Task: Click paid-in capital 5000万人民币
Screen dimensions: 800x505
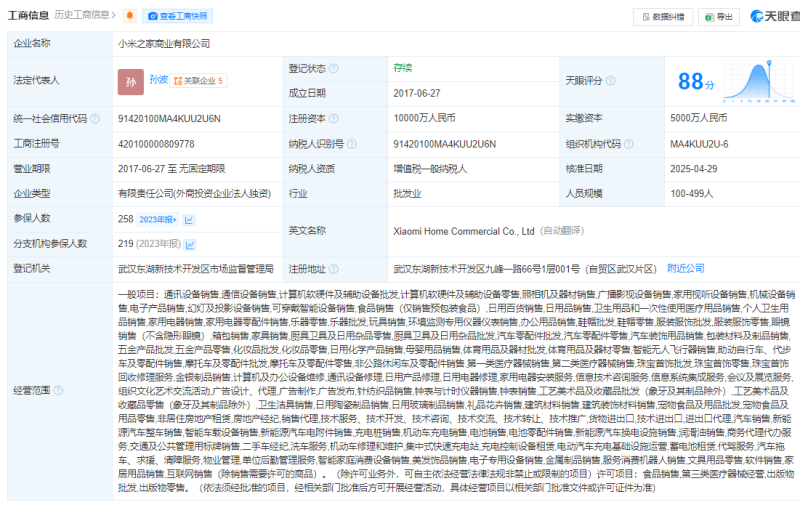Action: click(698, 118)
